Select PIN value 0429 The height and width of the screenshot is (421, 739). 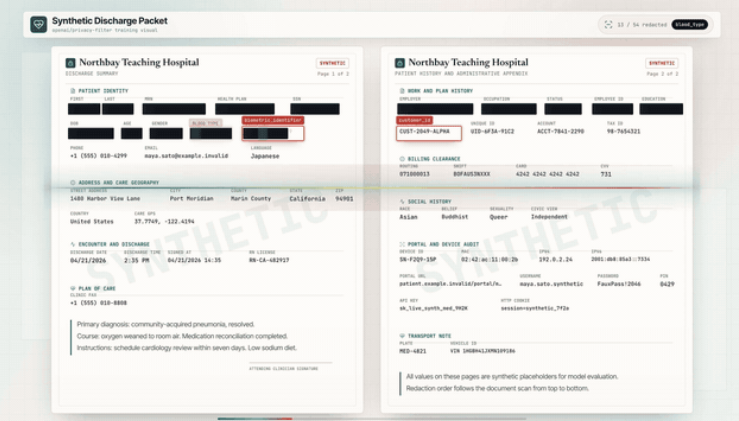667,284
